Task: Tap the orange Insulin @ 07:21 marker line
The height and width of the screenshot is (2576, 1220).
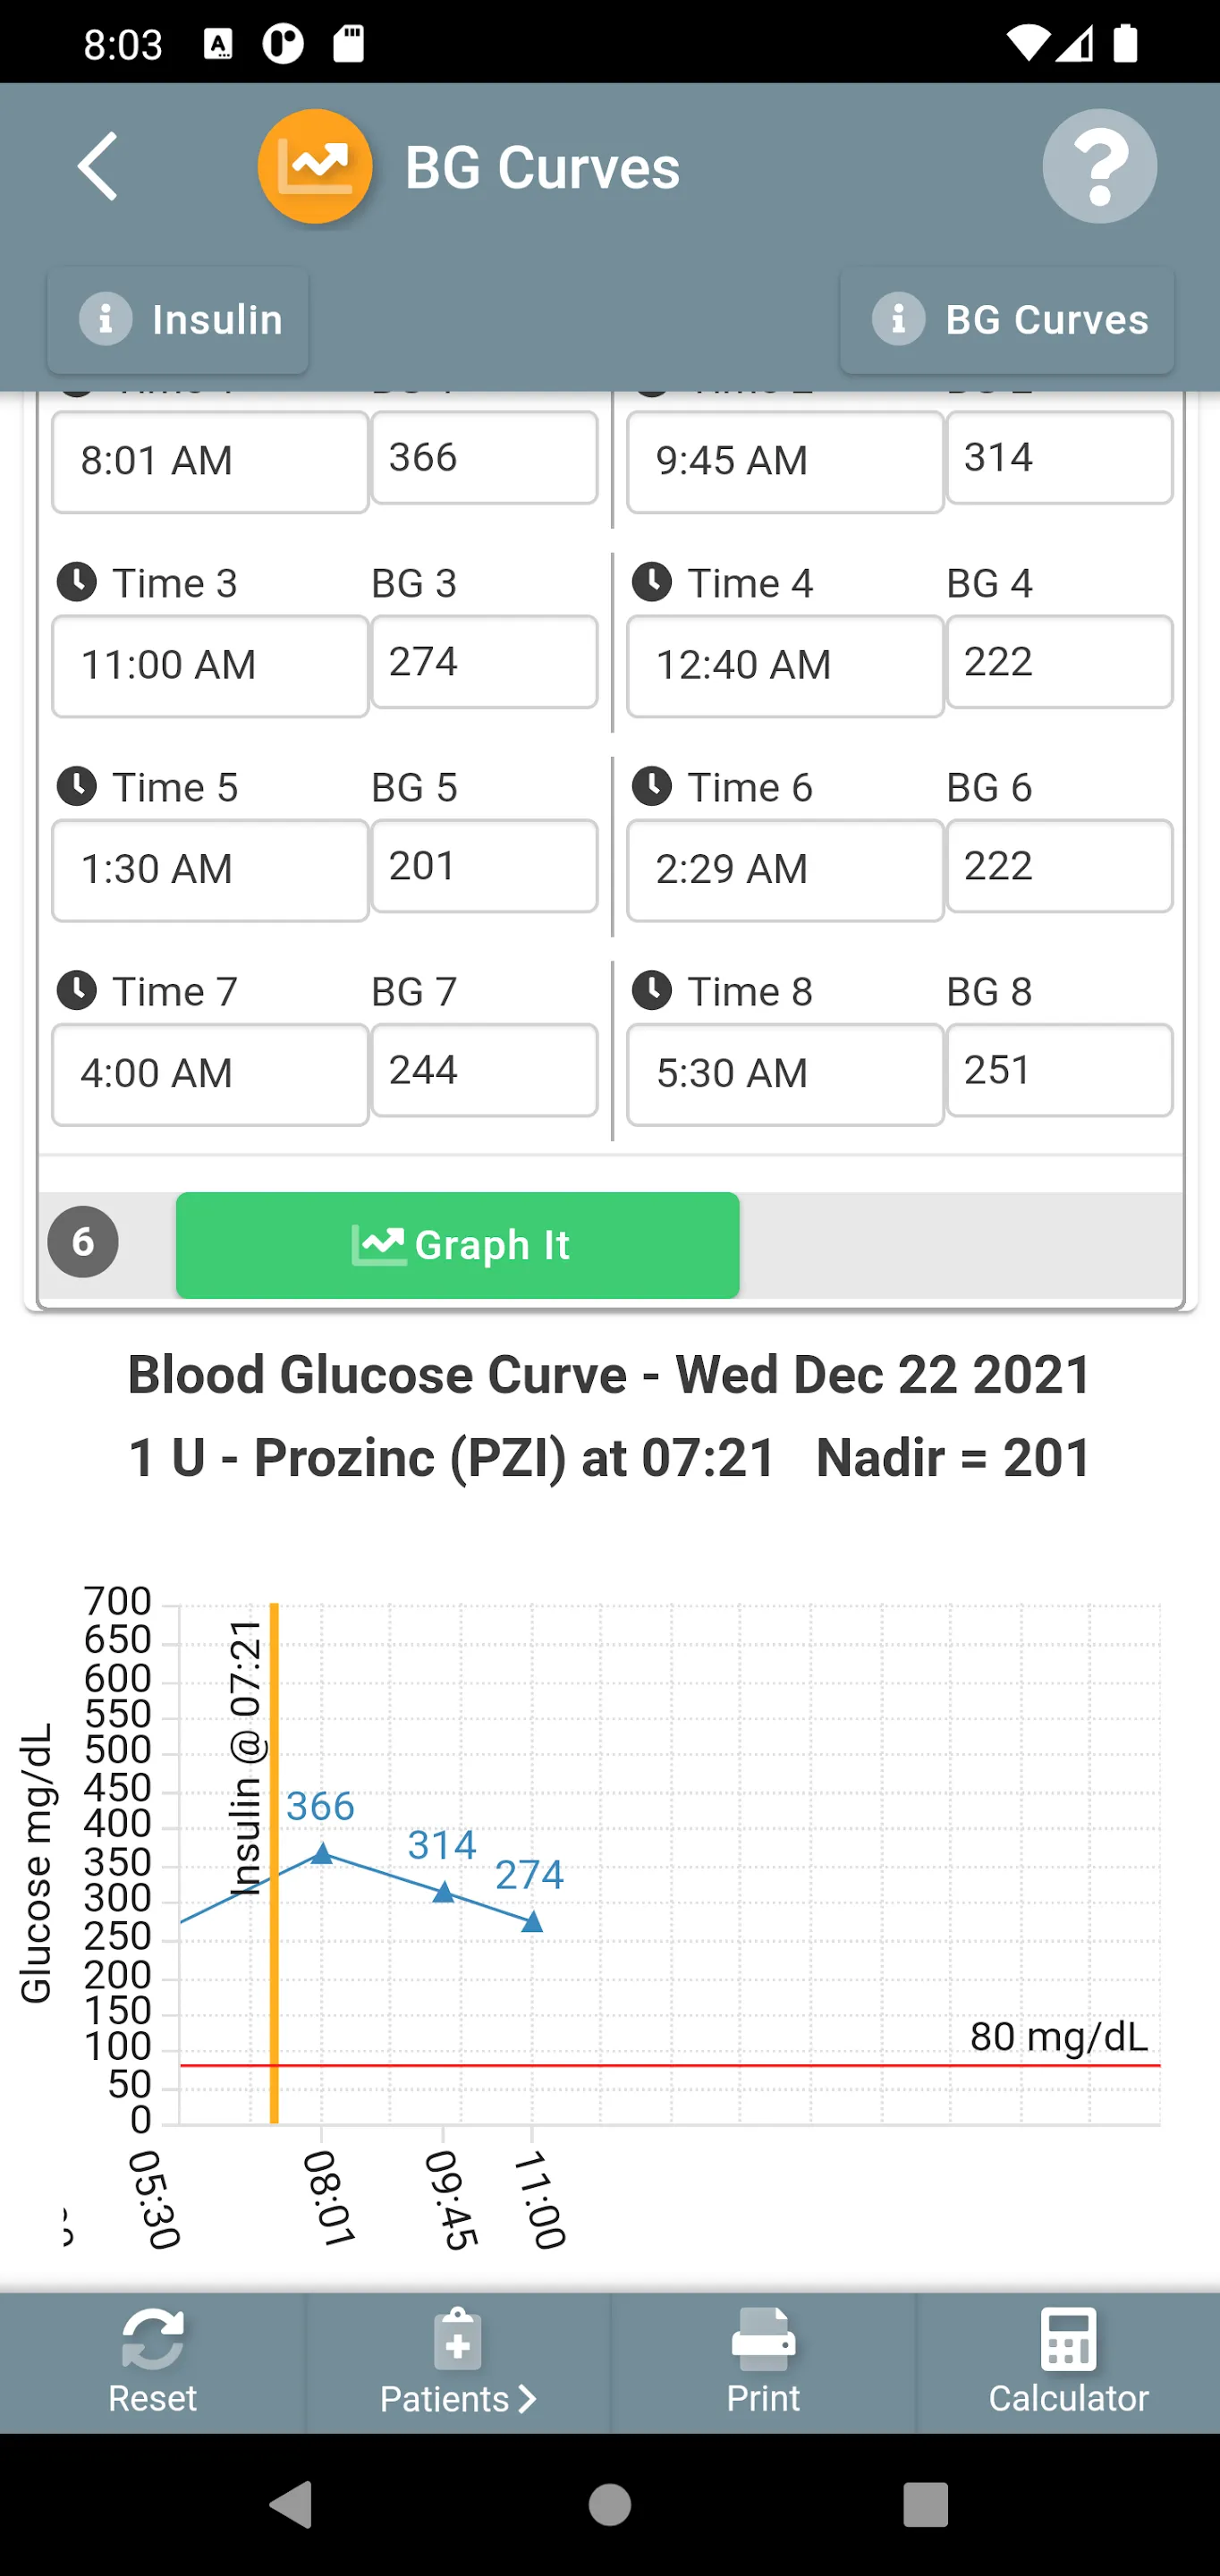Action: 274,1863
